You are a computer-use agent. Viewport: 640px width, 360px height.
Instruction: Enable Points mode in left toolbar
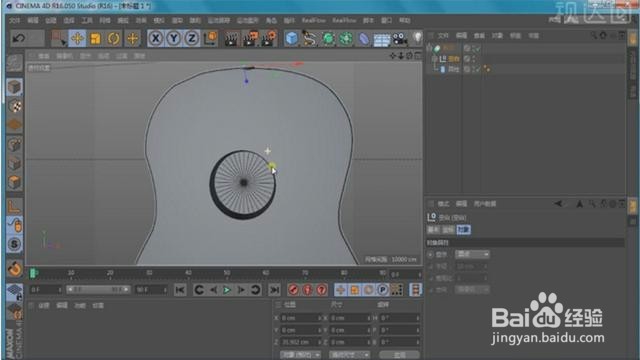[x=14, y=144]
